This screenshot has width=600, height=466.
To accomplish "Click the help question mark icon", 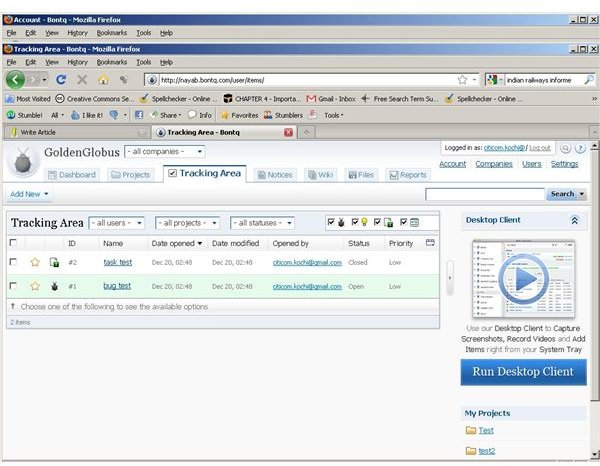I will pos(580,148).
